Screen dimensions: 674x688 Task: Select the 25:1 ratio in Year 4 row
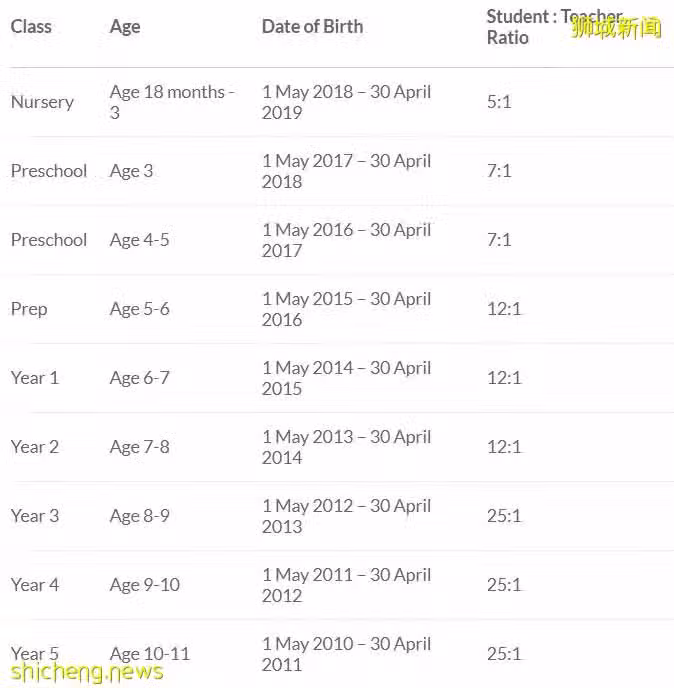click(x=504, y=585)
